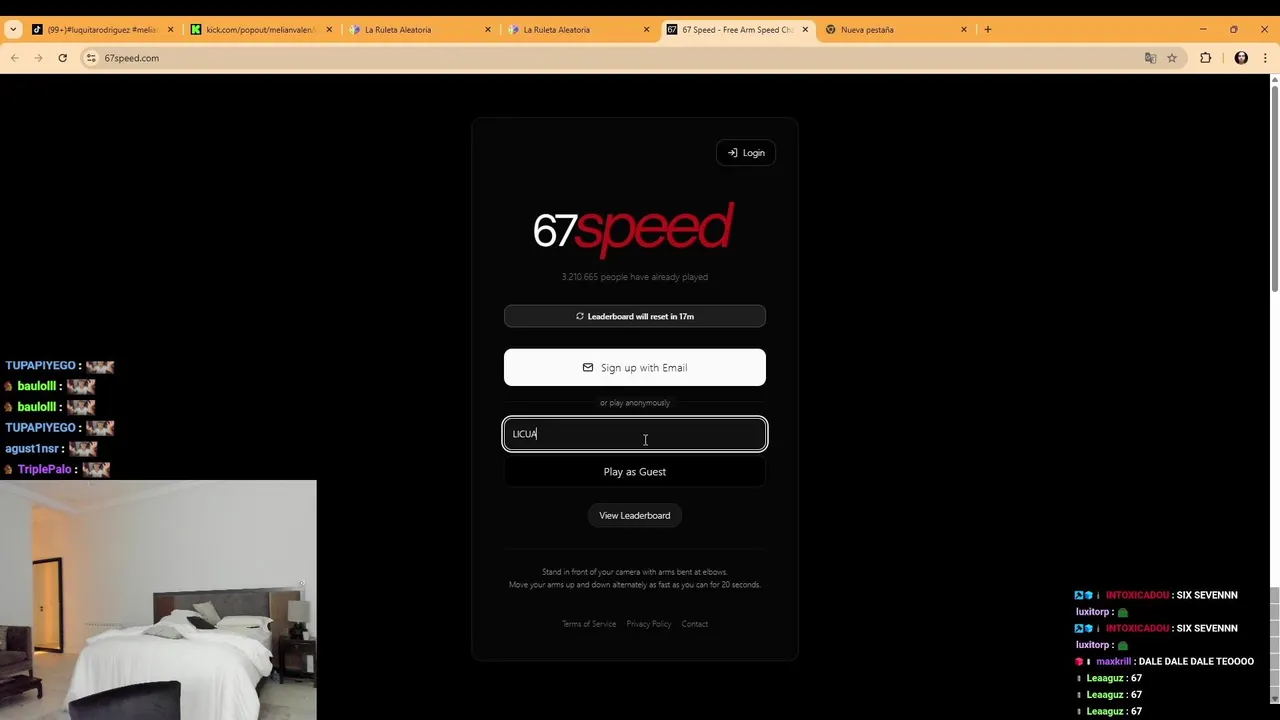This screenshot has height=720, width=1280.
Task: Switch to the second La Ruleta Aleatoria tab
Action: pos(579,30)
